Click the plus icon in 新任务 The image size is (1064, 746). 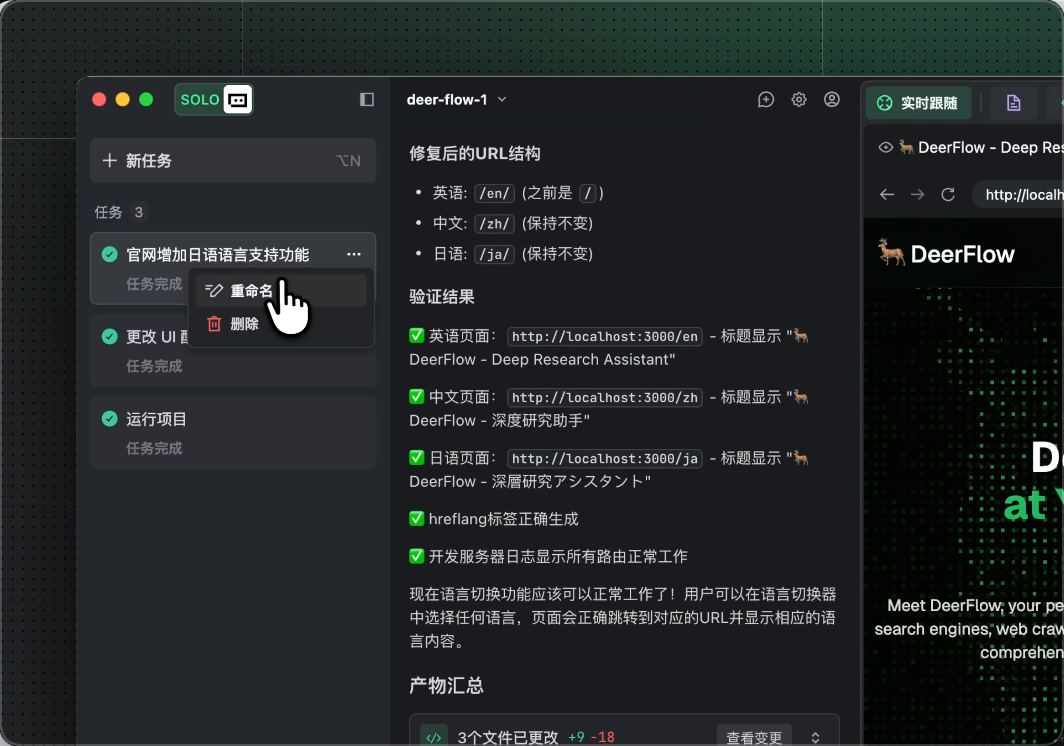click(x=109, y=161)
